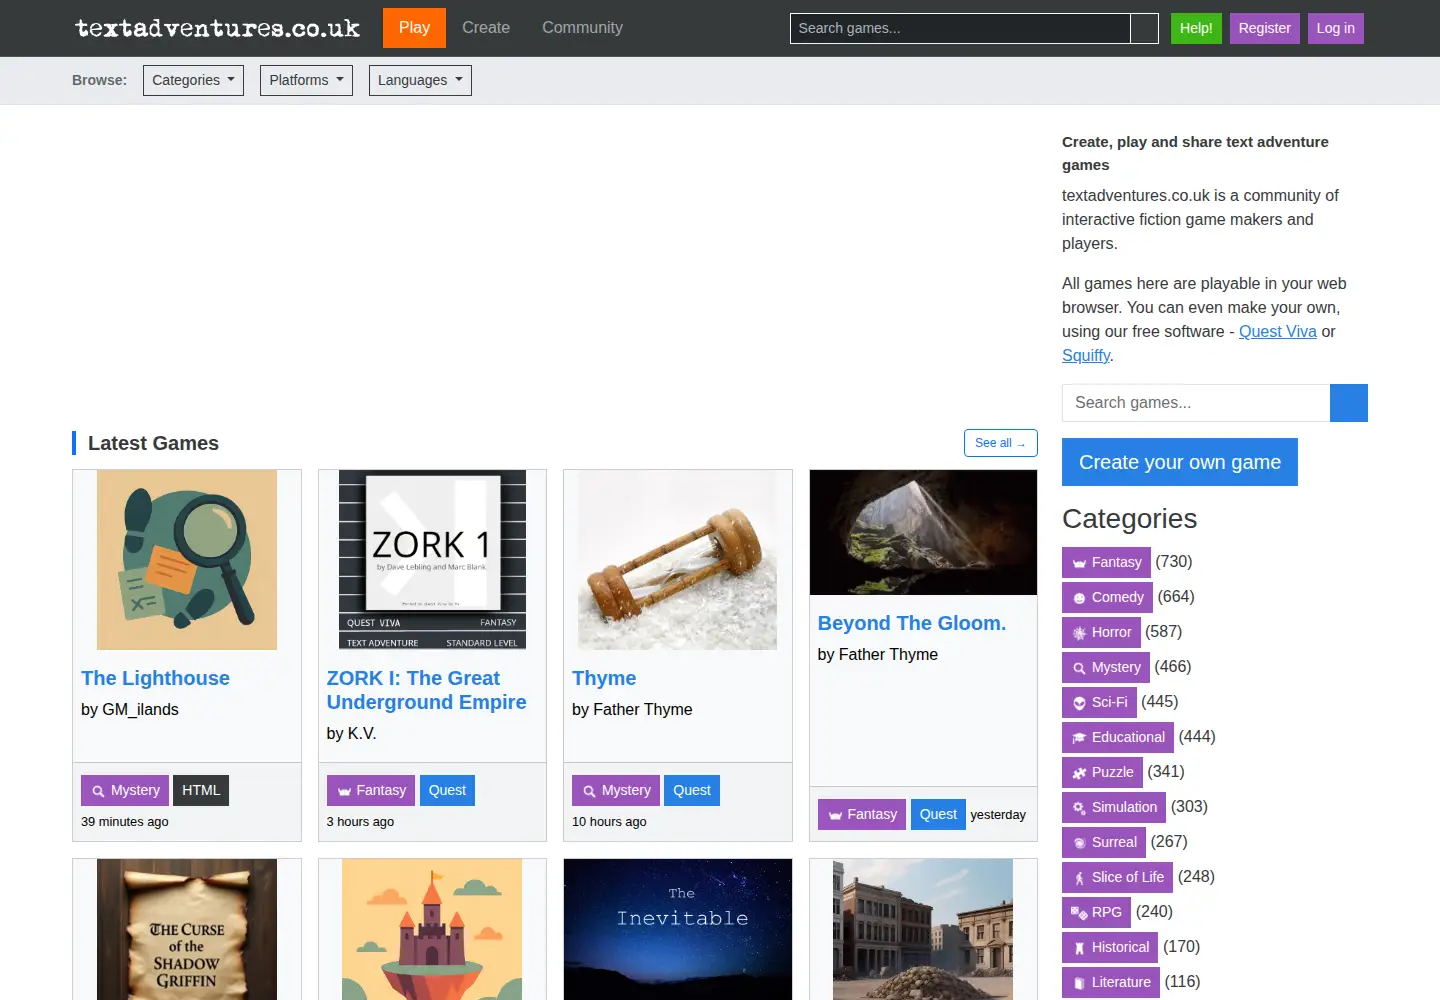Open the textadventures.co.uk site logo
The height and width of the screenshot is (1000, 1440).
[218, 28]
